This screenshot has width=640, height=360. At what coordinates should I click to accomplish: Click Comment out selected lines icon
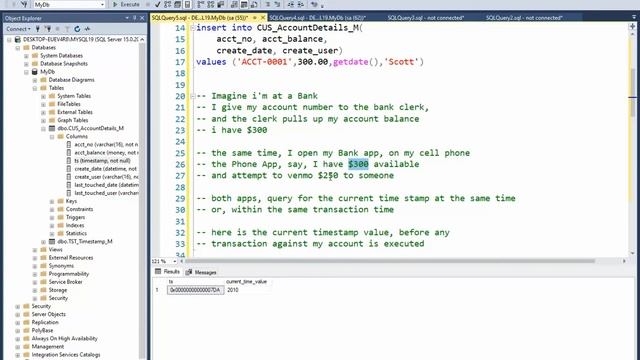(268, 4)
